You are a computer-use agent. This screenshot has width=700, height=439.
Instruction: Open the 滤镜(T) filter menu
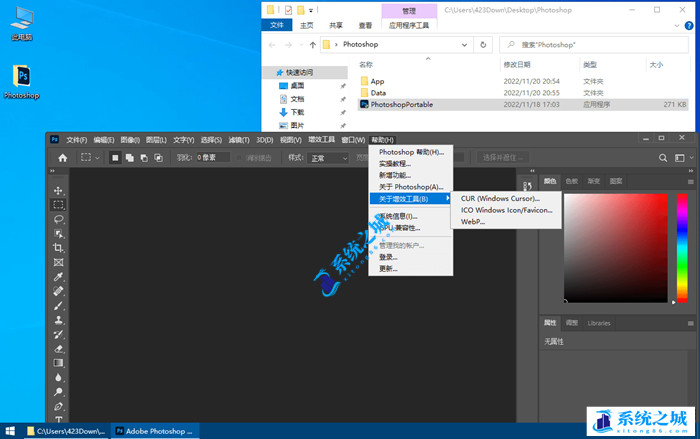239,140
